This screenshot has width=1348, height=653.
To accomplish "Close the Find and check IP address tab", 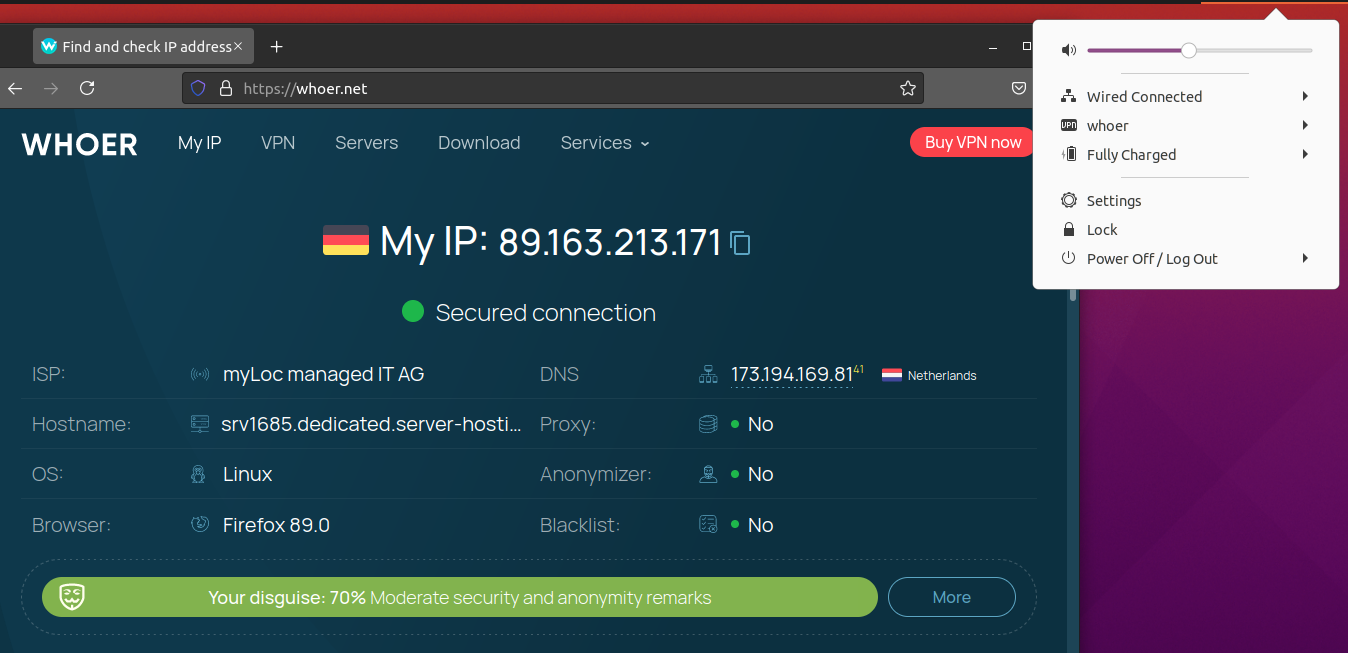I will tap(238, 46).
